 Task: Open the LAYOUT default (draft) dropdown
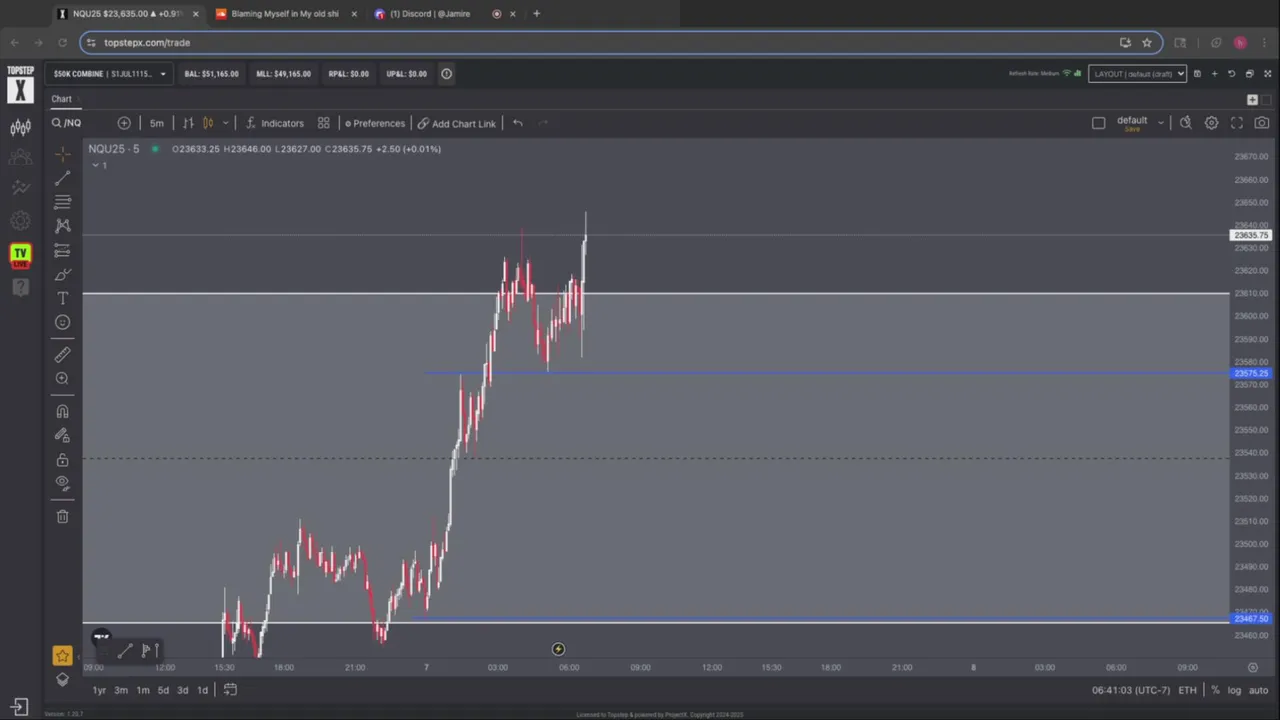click(x=1137, y=74)
